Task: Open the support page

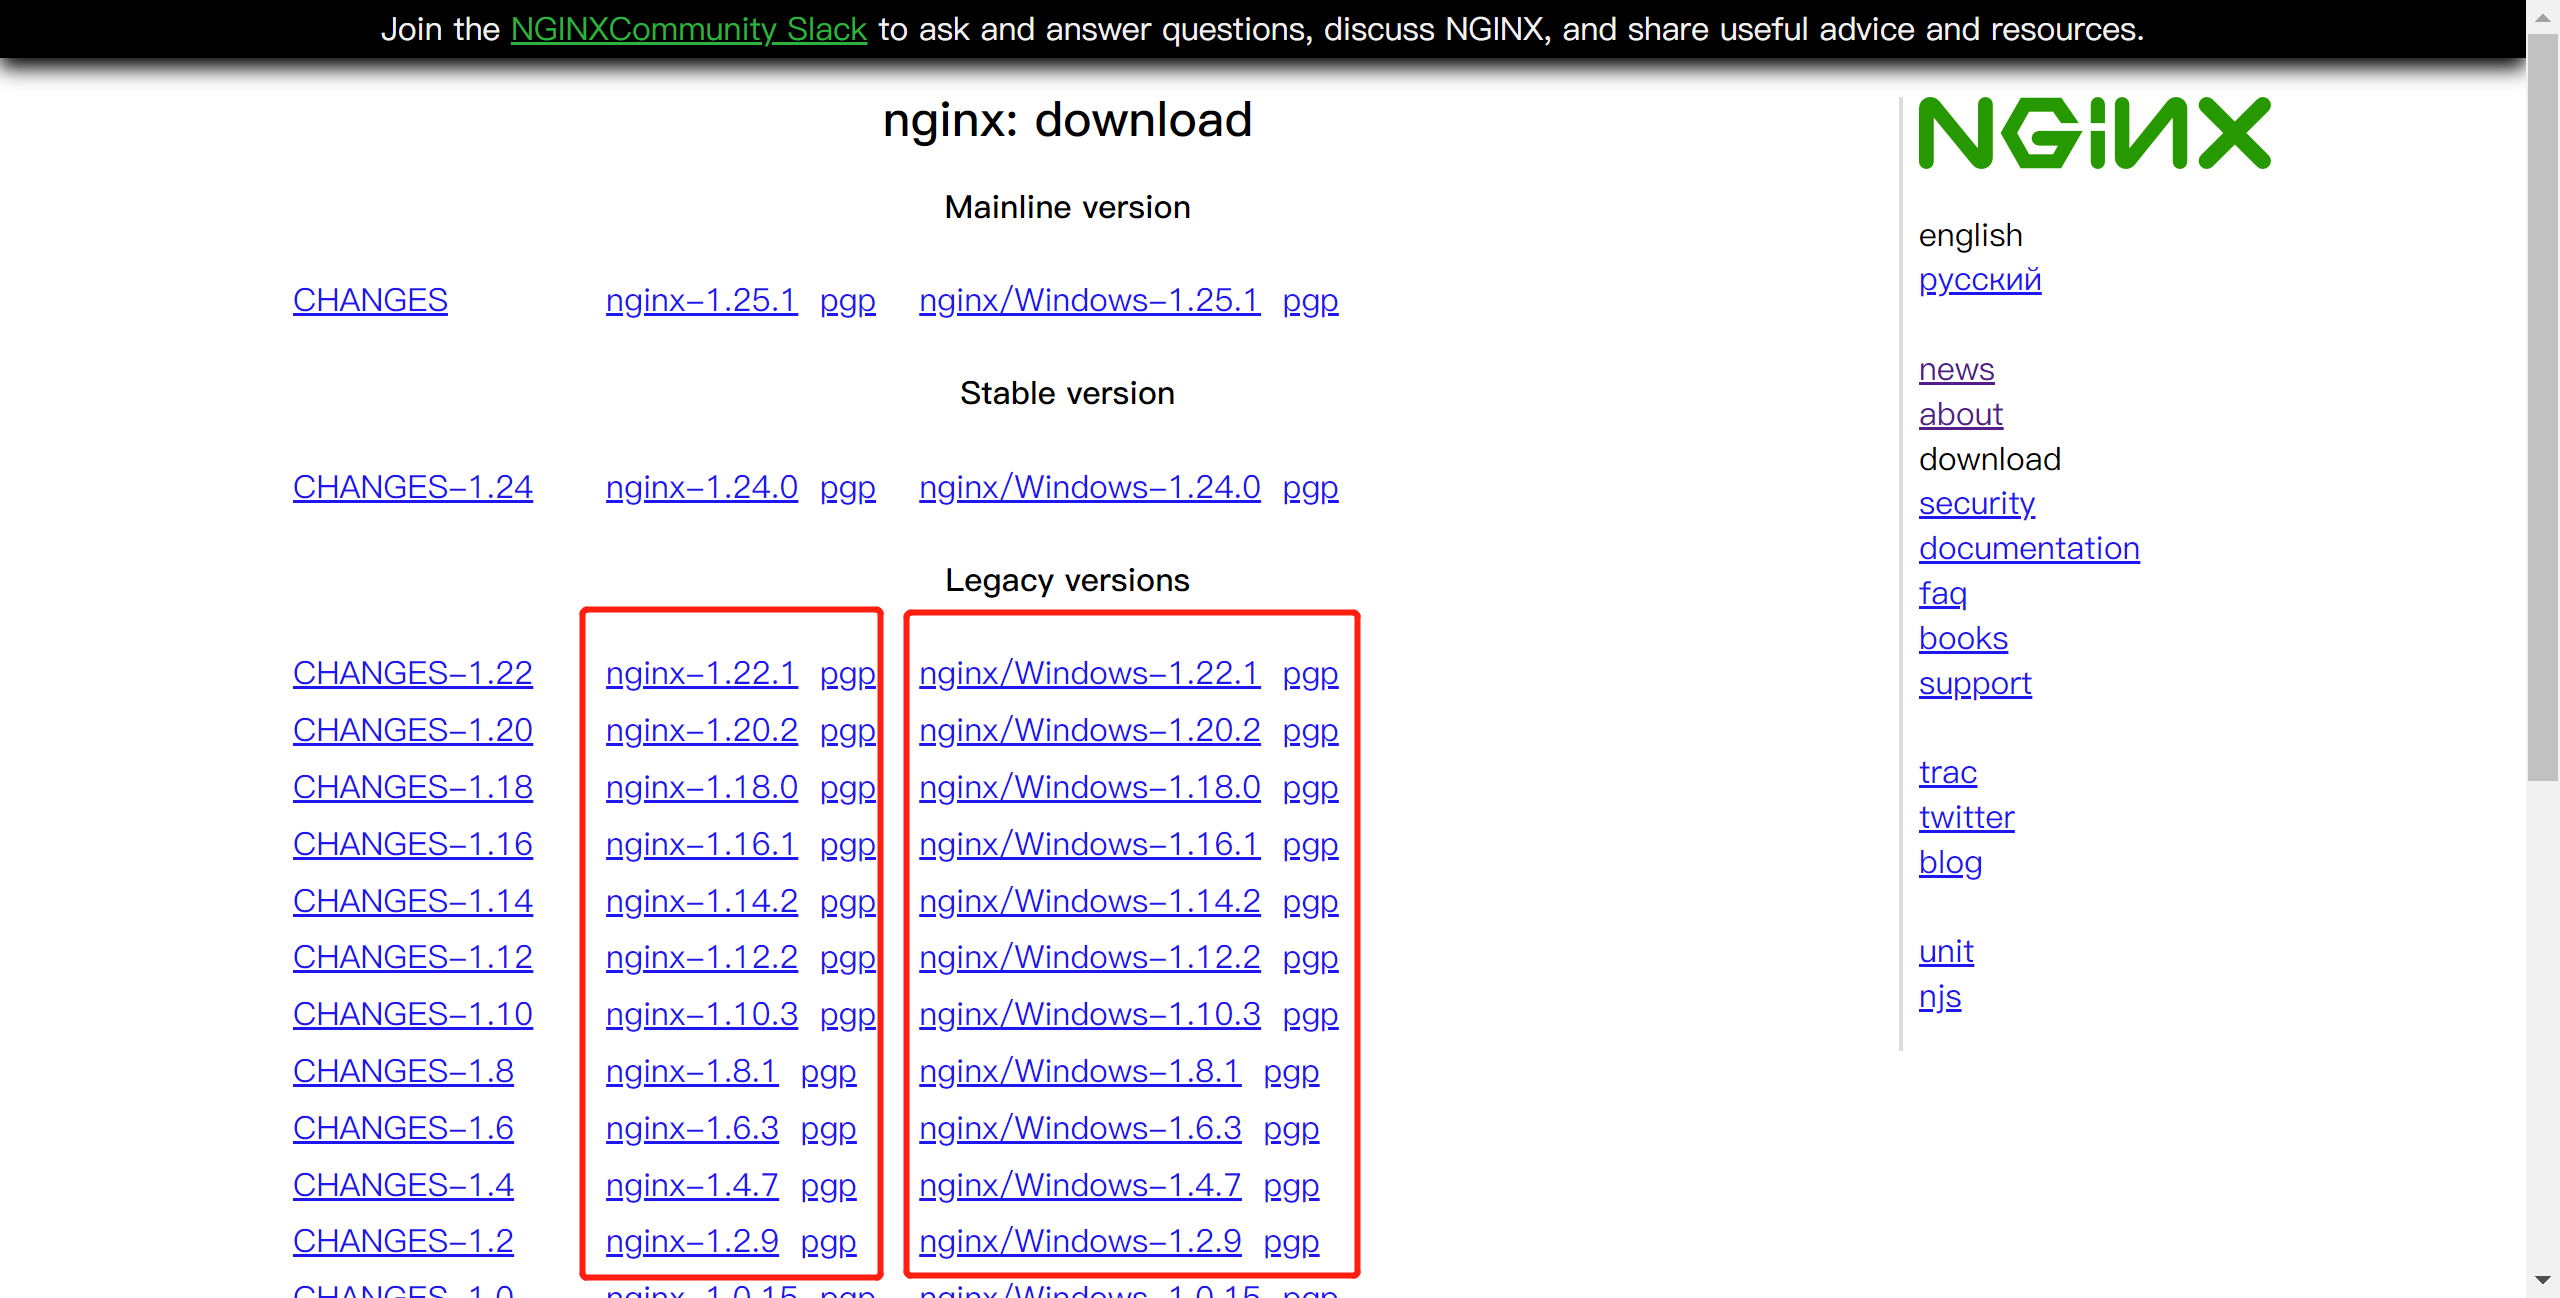Action: click(x=1975, y=683)
